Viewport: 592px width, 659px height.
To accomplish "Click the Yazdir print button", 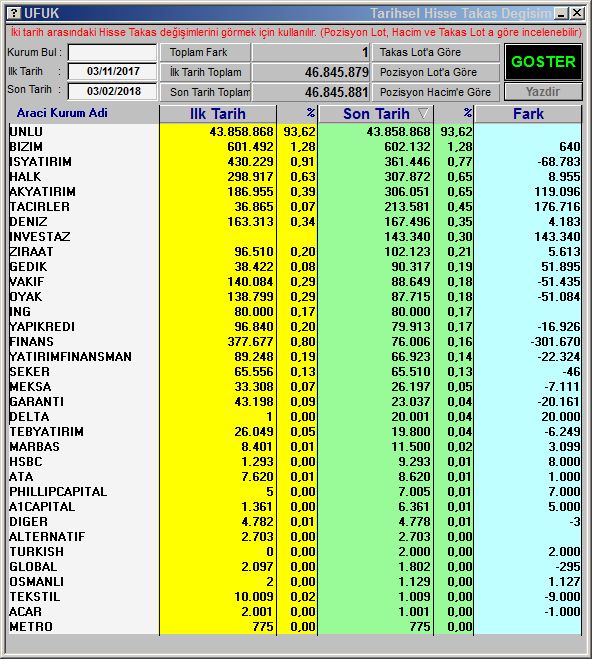I will click(543, 92).
